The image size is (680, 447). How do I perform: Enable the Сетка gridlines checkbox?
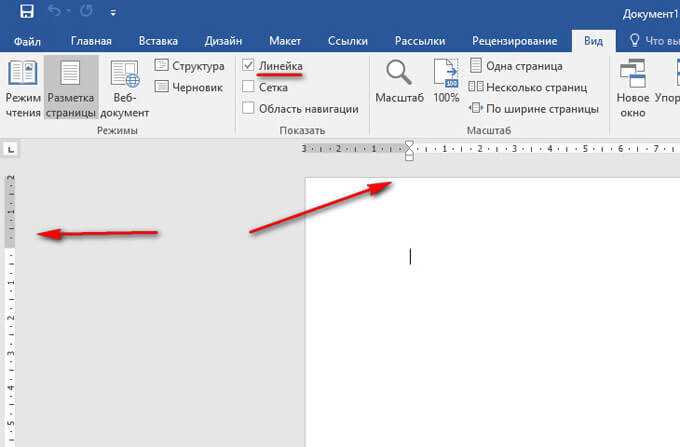[x=248, y=87]
